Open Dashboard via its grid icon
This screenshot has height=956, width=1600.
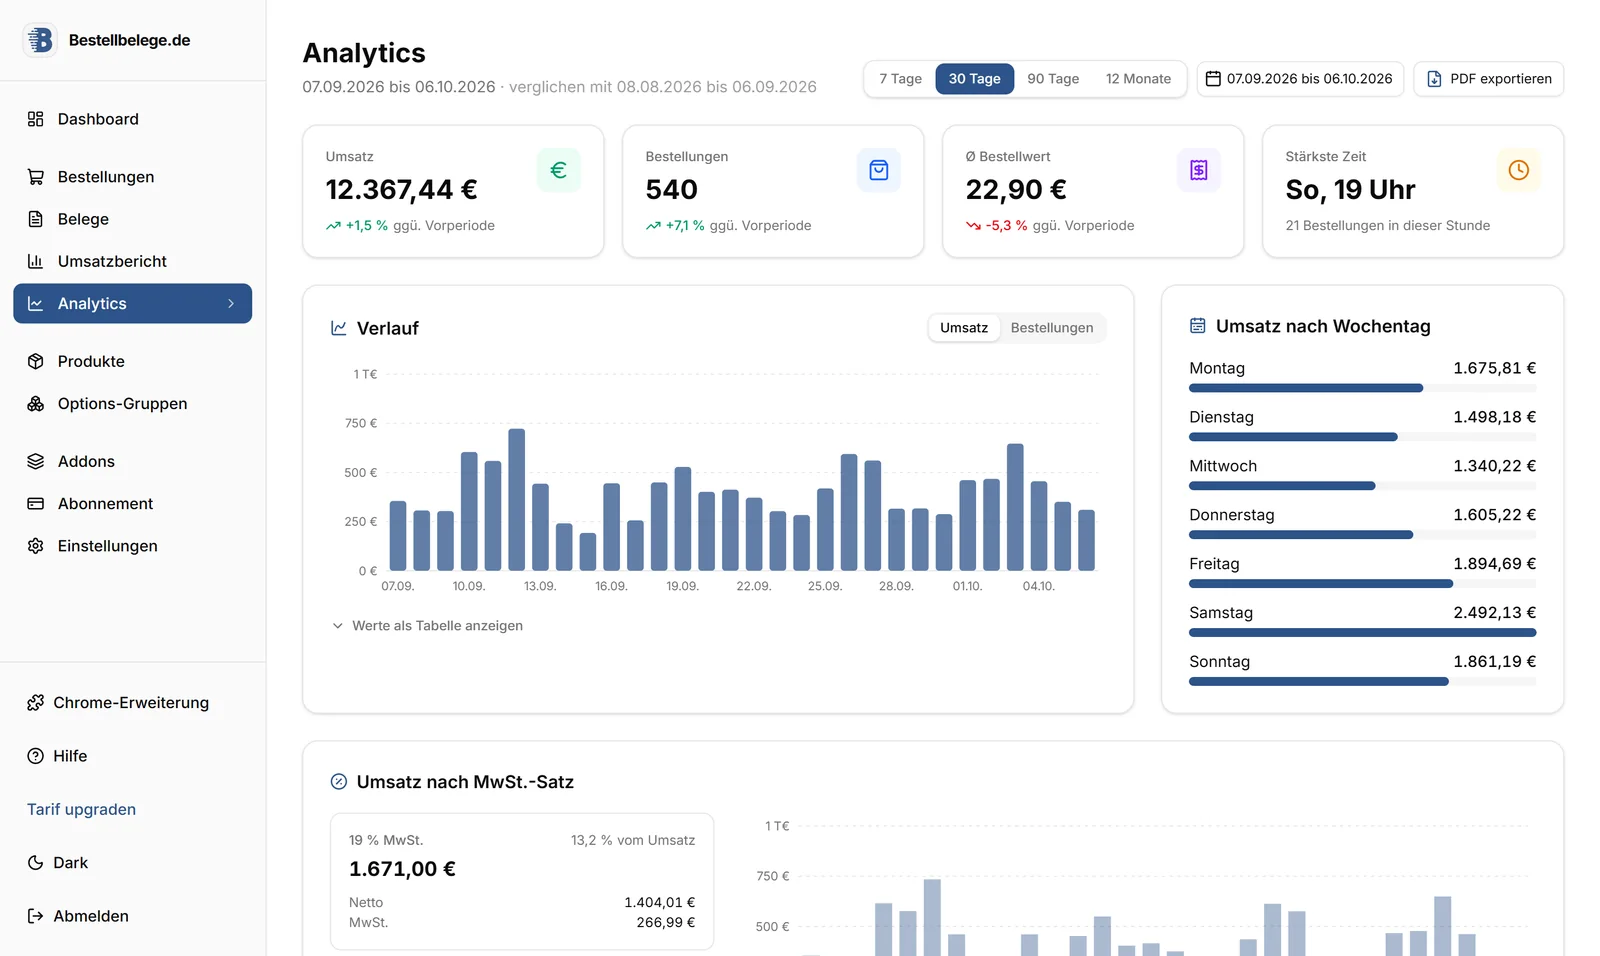(36, 119)
